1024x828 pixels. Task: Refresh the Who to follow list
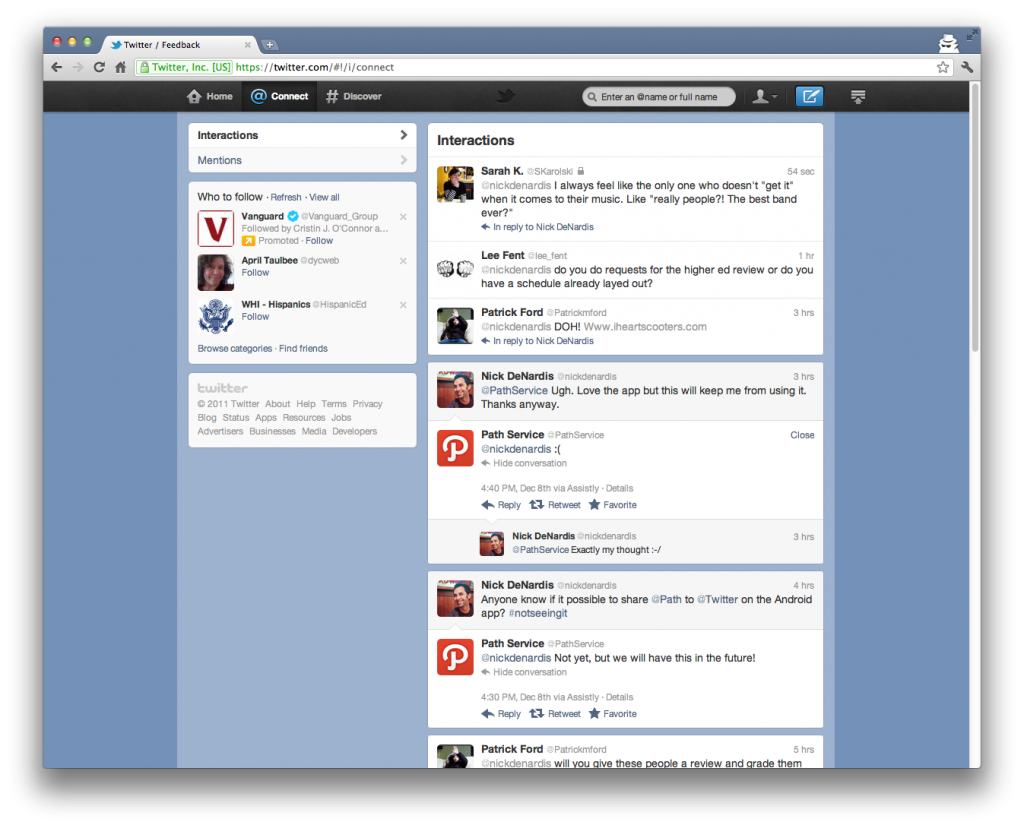click(x=286, y=197)
